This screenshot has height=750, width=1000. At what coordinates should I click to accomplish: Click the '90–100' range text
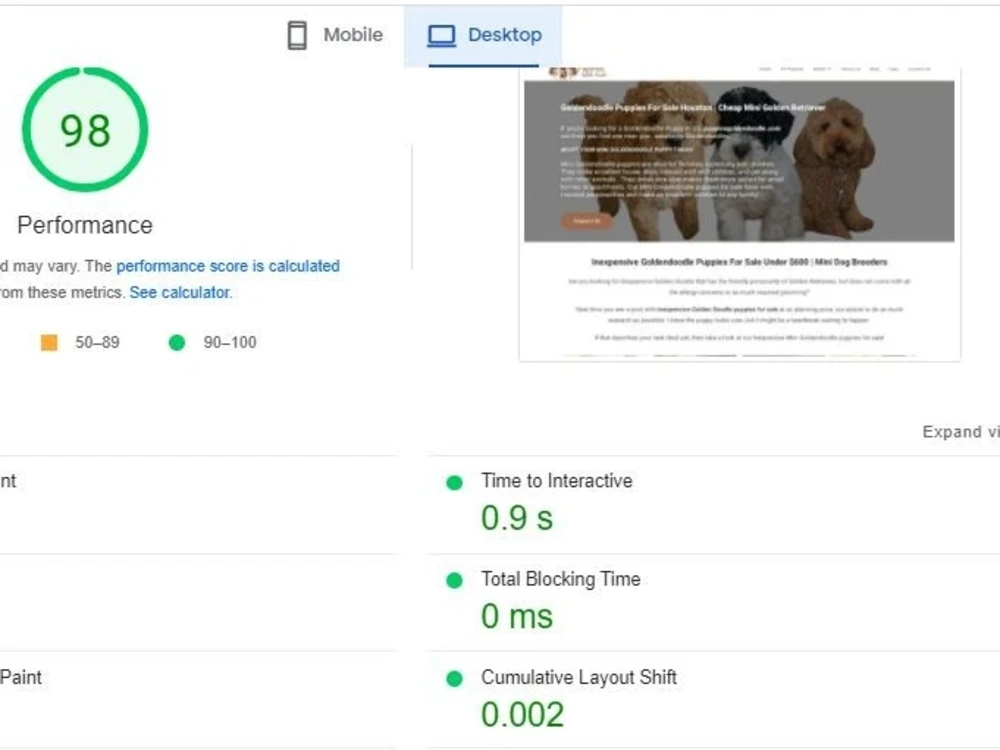tap(230, 342)
